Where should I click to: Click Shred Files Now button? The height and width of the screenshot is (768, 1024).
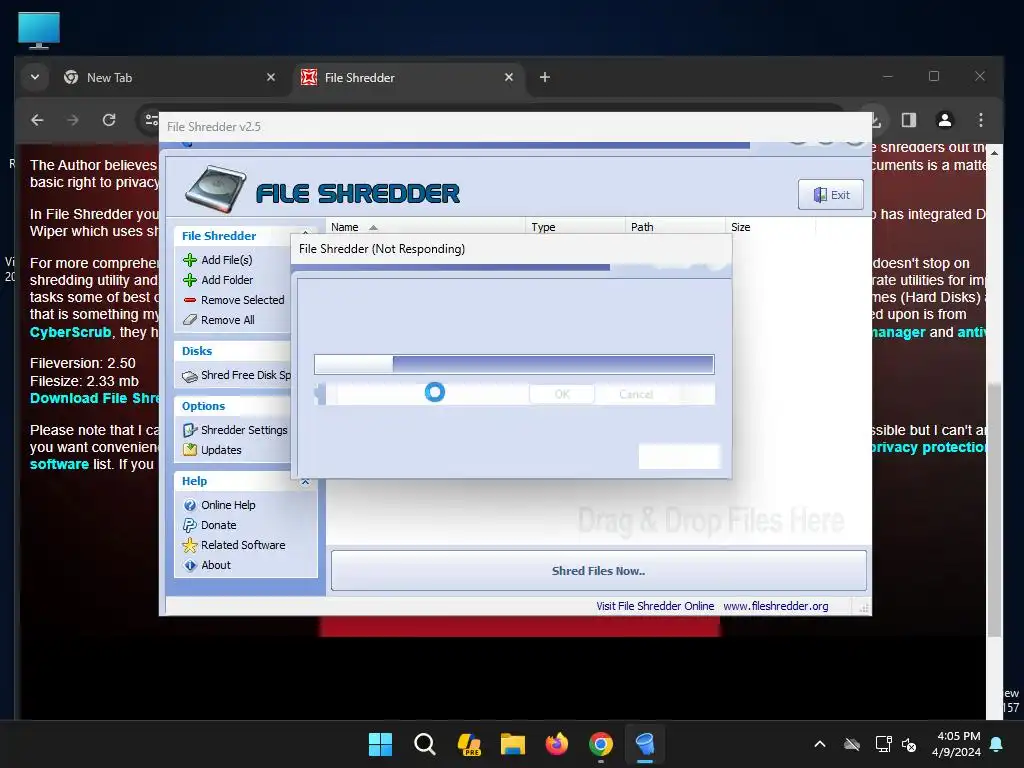598,571
